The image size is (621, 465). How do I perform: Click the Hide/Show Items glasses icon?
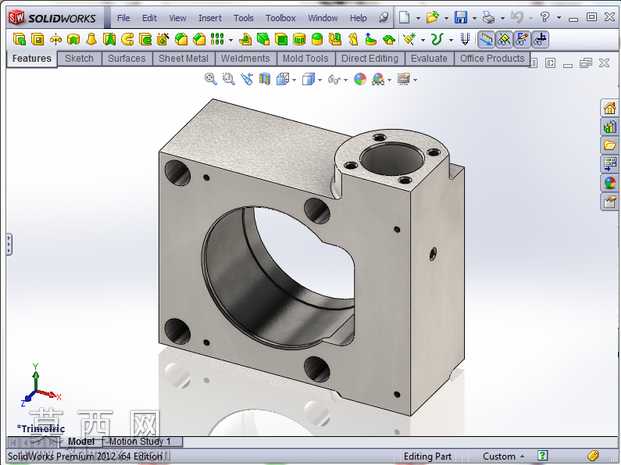click(x=334, y=80)
